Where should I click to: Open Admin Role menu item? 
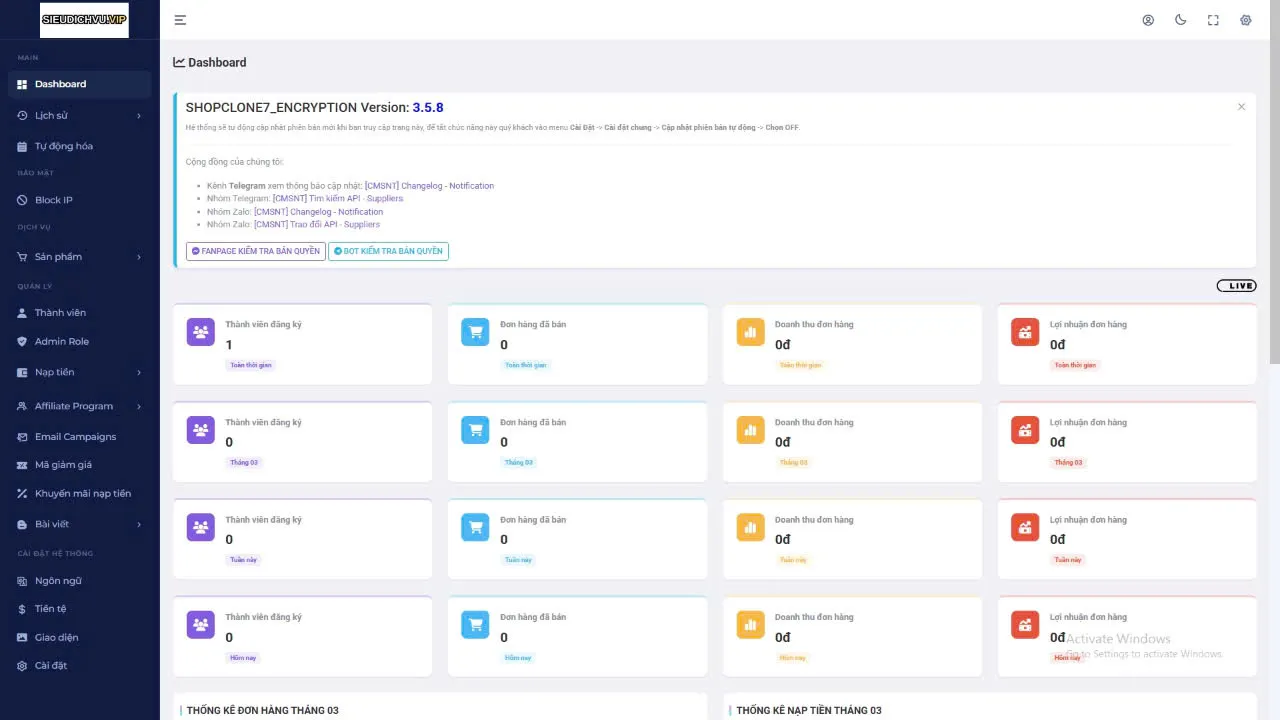pyautogui.click(x=80, y=342)
